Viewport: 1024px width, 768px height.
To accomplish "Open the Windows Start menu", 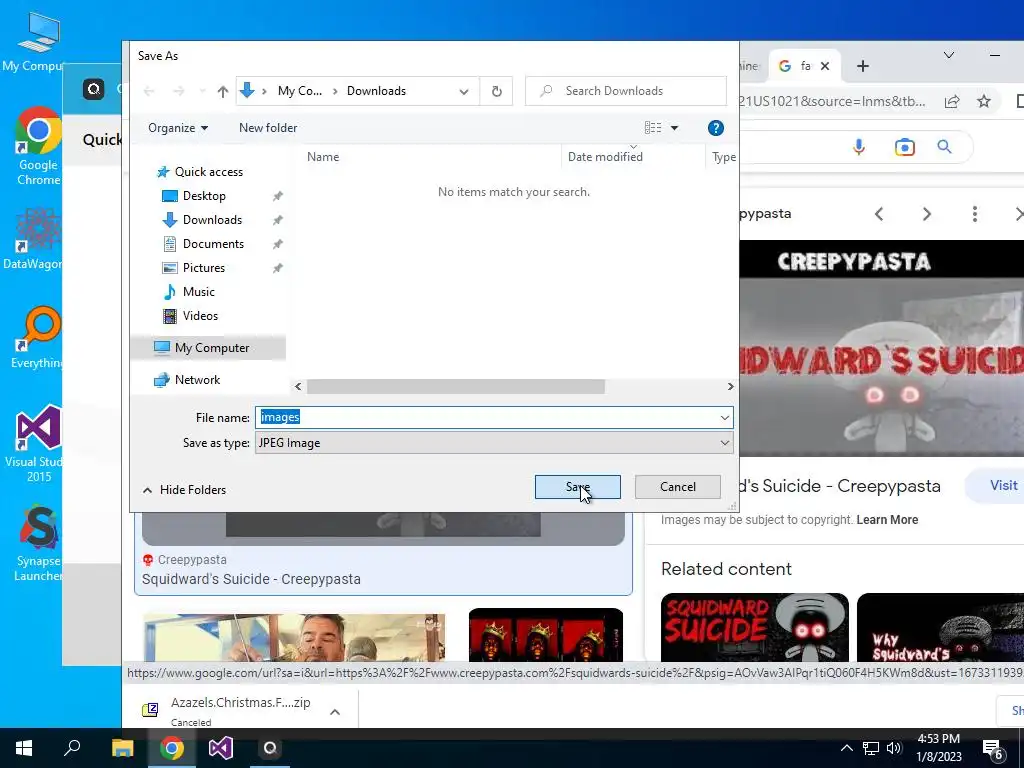I will [24, 748].
